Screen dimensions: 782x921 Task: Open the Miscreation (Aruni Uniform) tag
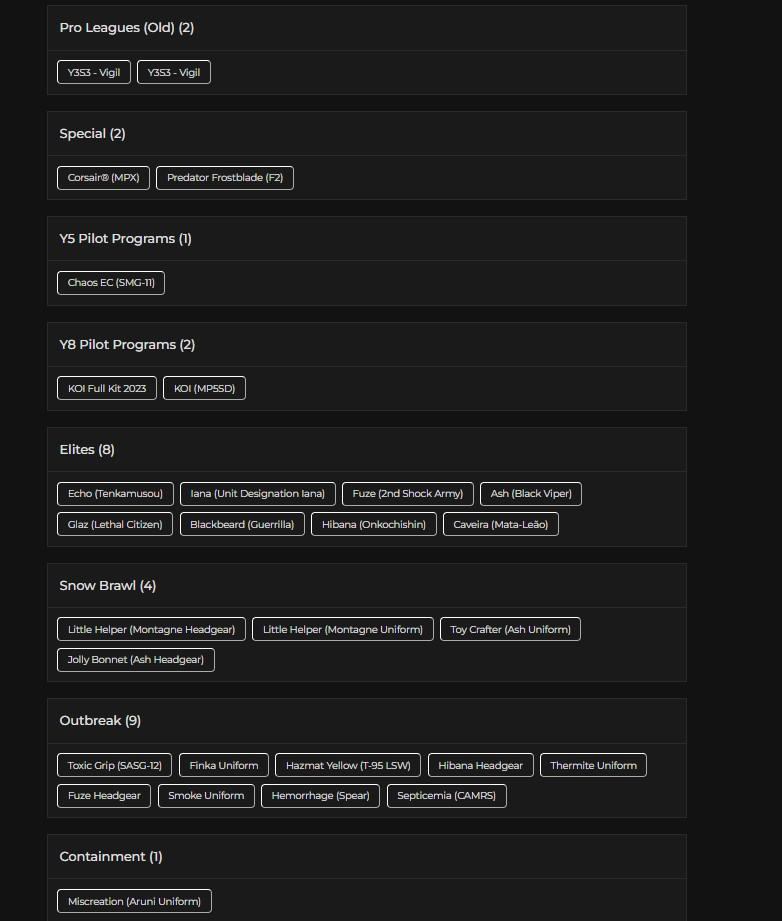(134, 902)
